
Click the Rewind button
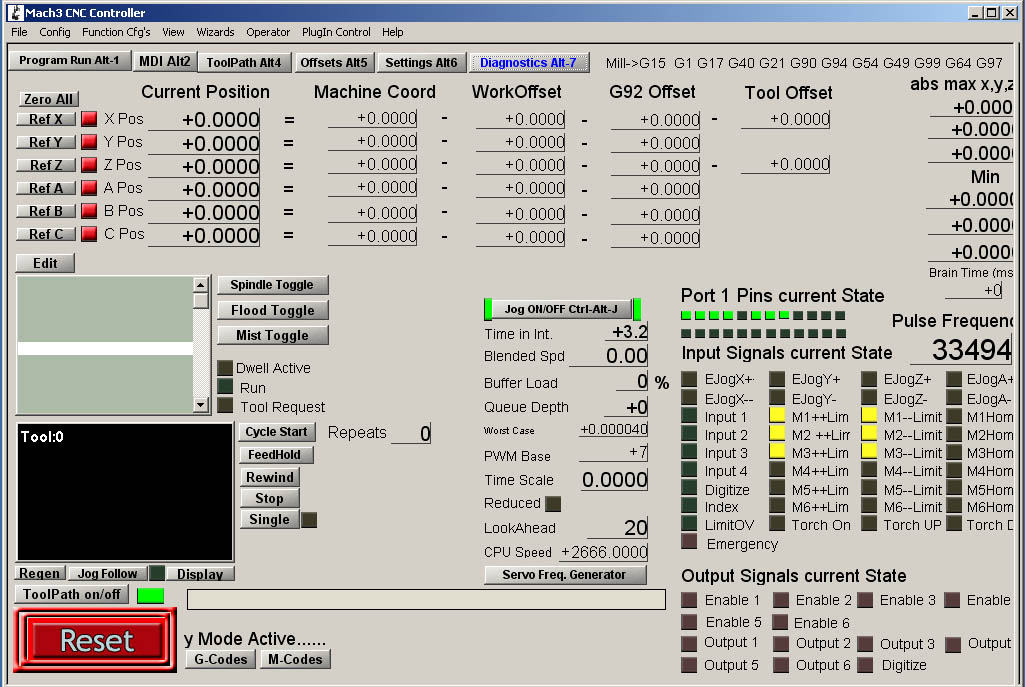pyautogui.click(x=269, y=477)
